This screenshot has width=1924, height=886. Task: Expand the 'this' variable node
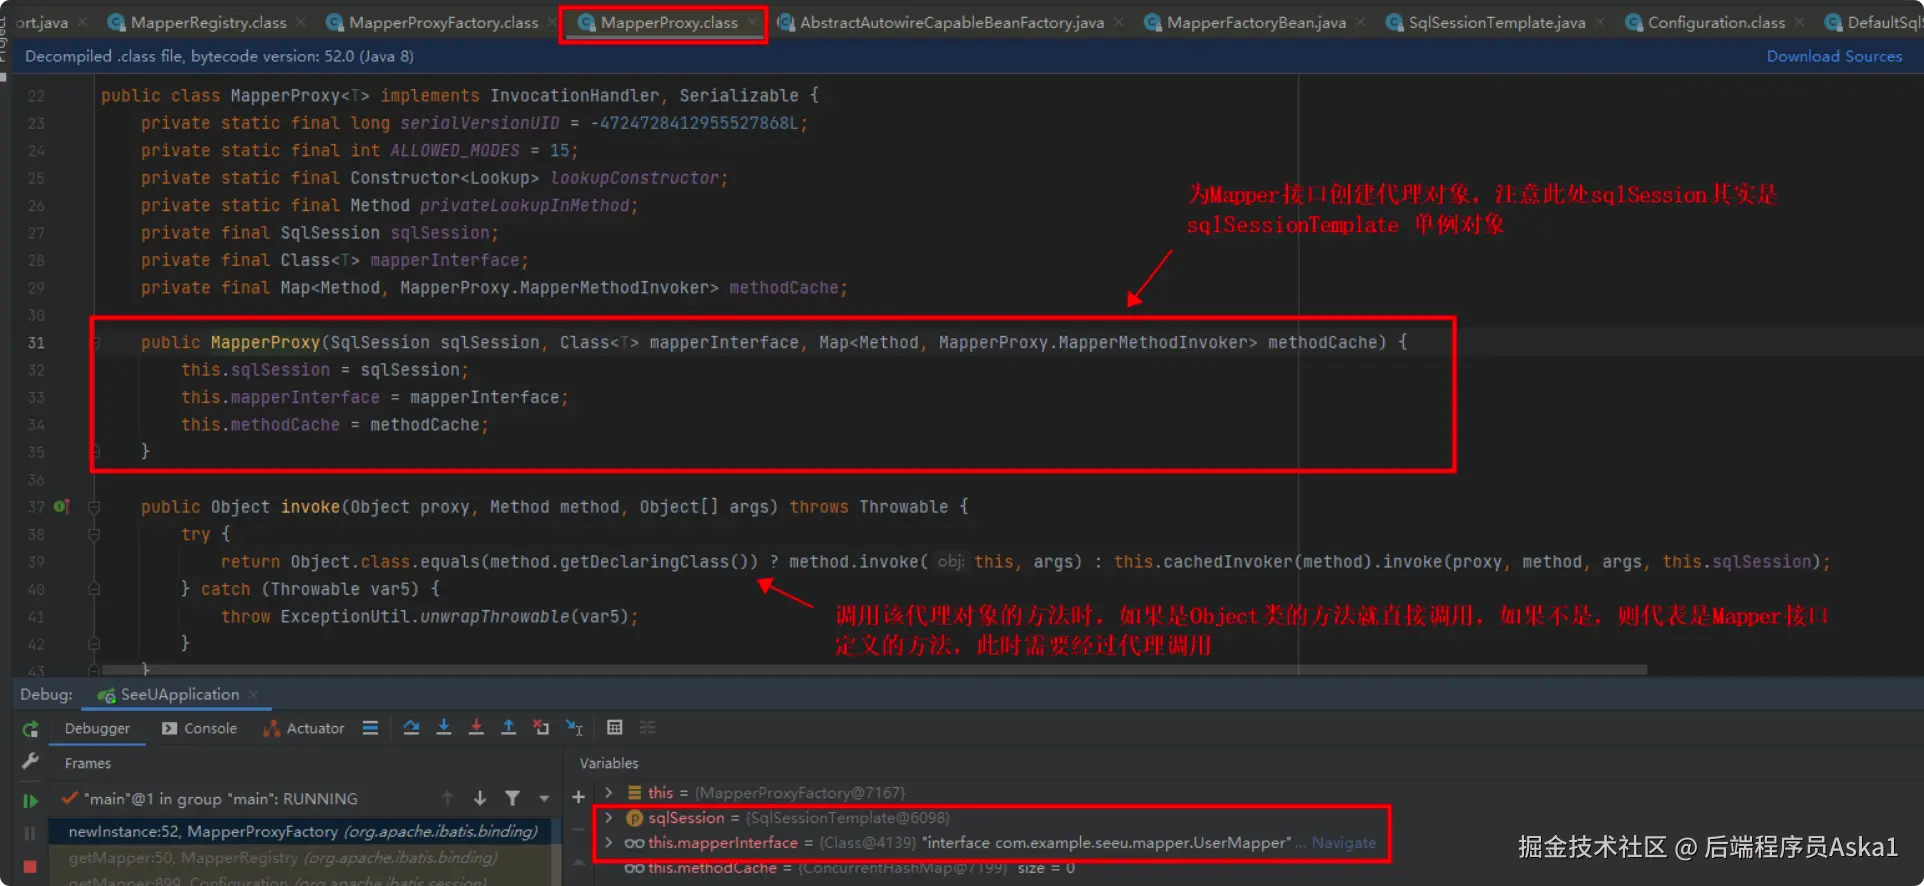pyautogui.click(x=608, y=793)
